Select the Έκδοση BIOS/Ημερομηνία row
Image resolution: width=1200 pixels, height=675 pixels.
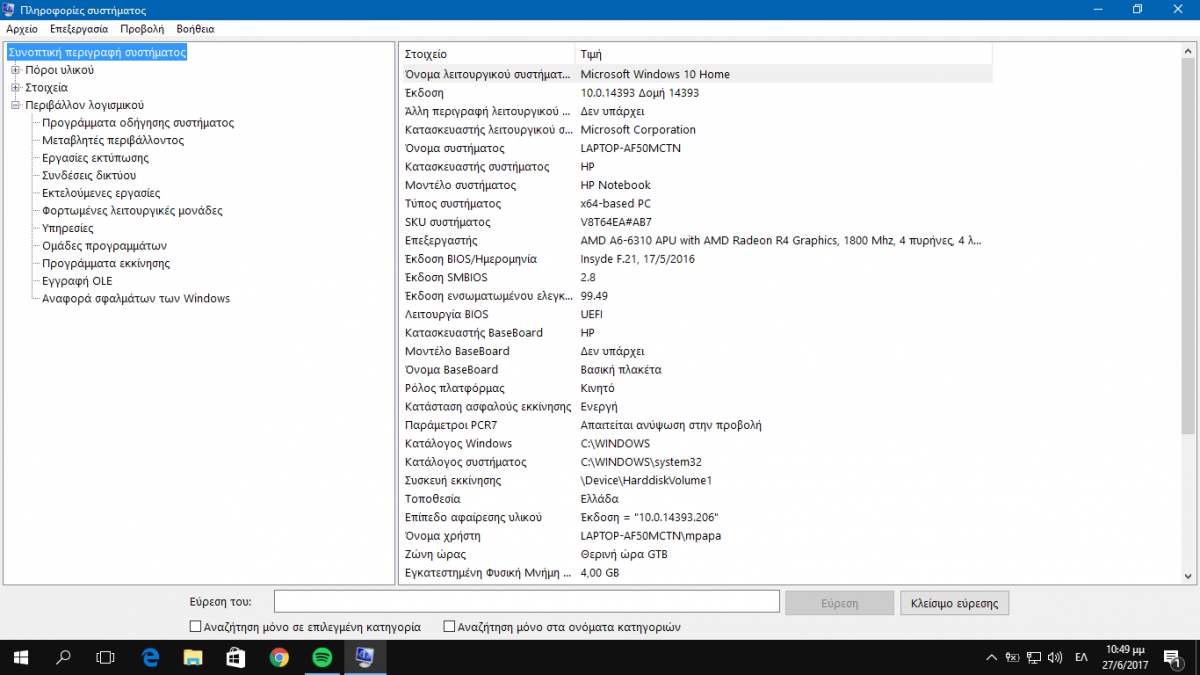[696, 259]
